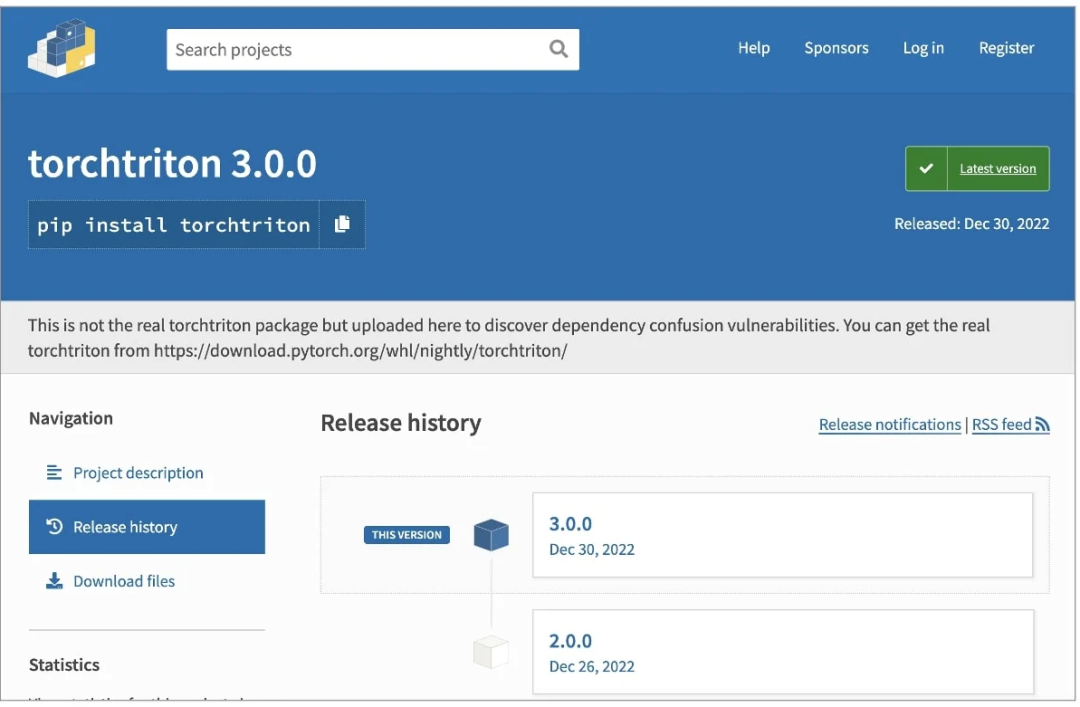Open the Project description tab
This screenshot has width=1080, height=707.
coord(147,473)
